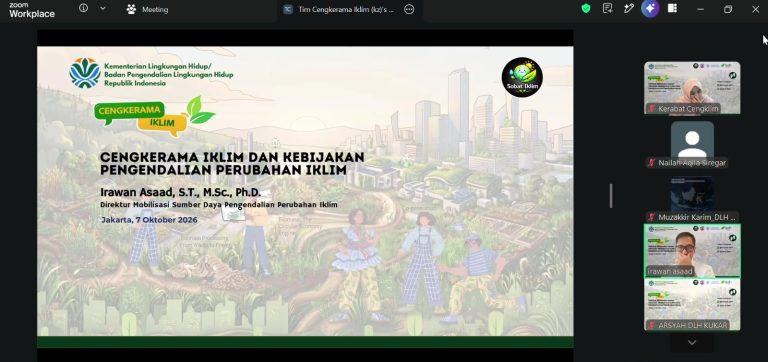
Task: Click the slide title 'CENGKERAMA IKLIM DAN KEBIJAKAN'
Action: (x=232, y=157)
